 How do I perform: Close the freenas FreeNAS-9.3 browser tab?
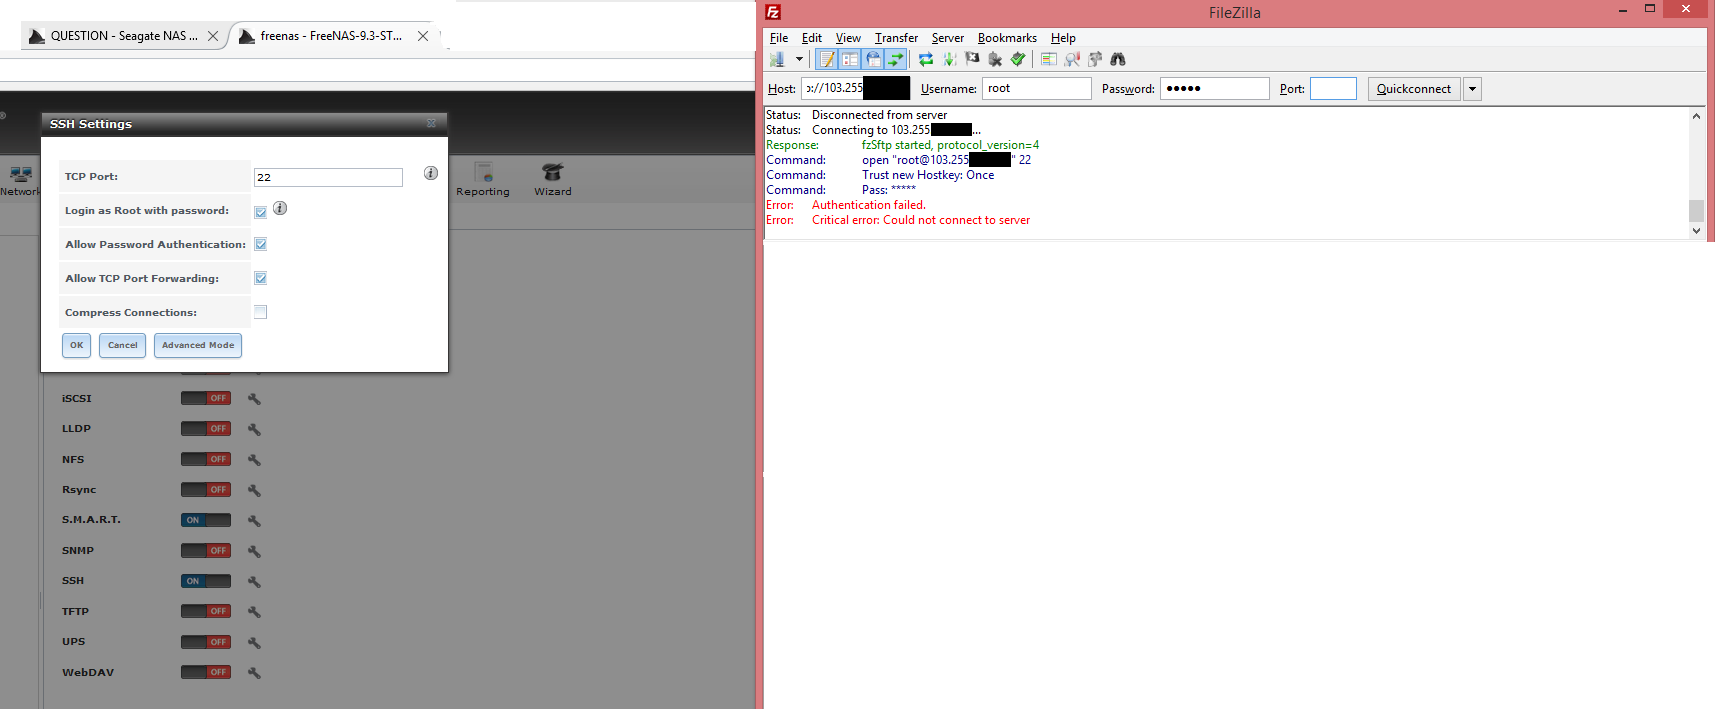[423, 36]
